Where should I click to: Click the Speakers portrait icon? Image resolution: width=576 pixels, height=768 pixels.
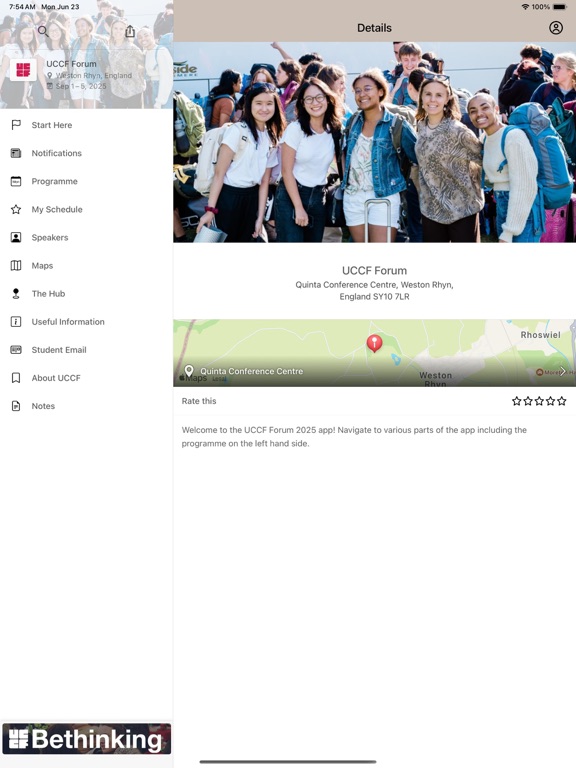pos(16,238)
